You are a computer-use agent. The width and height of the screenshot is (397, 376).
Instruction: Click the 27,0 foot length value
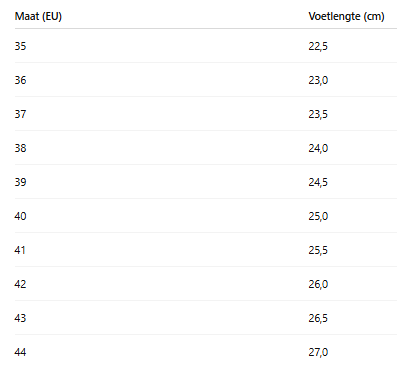click(x=318, y=352)
